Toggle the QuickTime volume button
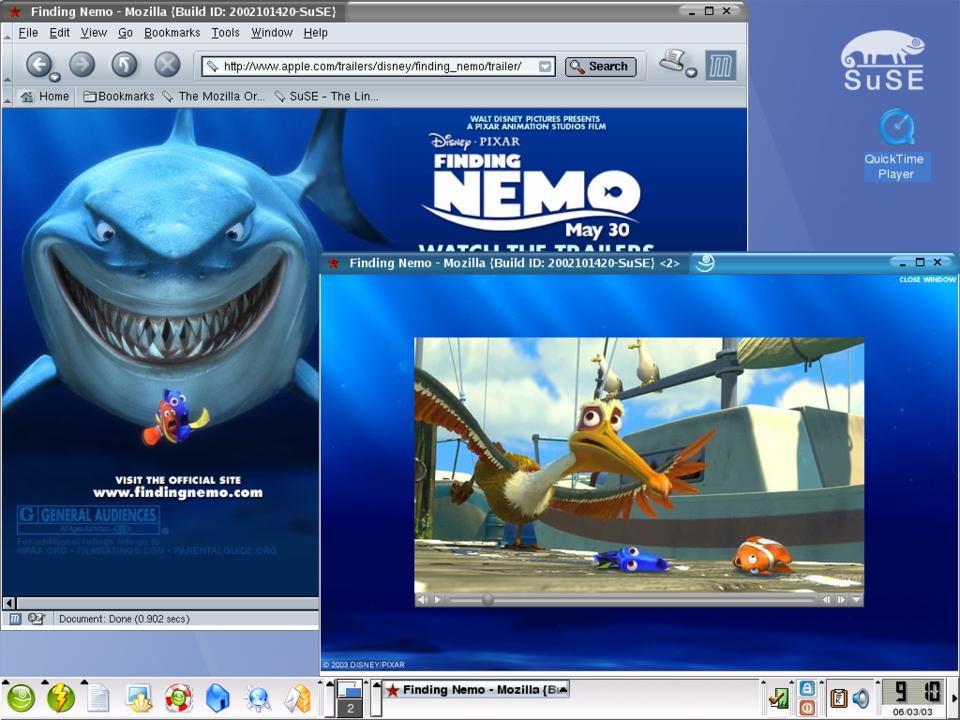The image size is (960, 720). pos(422,600)
